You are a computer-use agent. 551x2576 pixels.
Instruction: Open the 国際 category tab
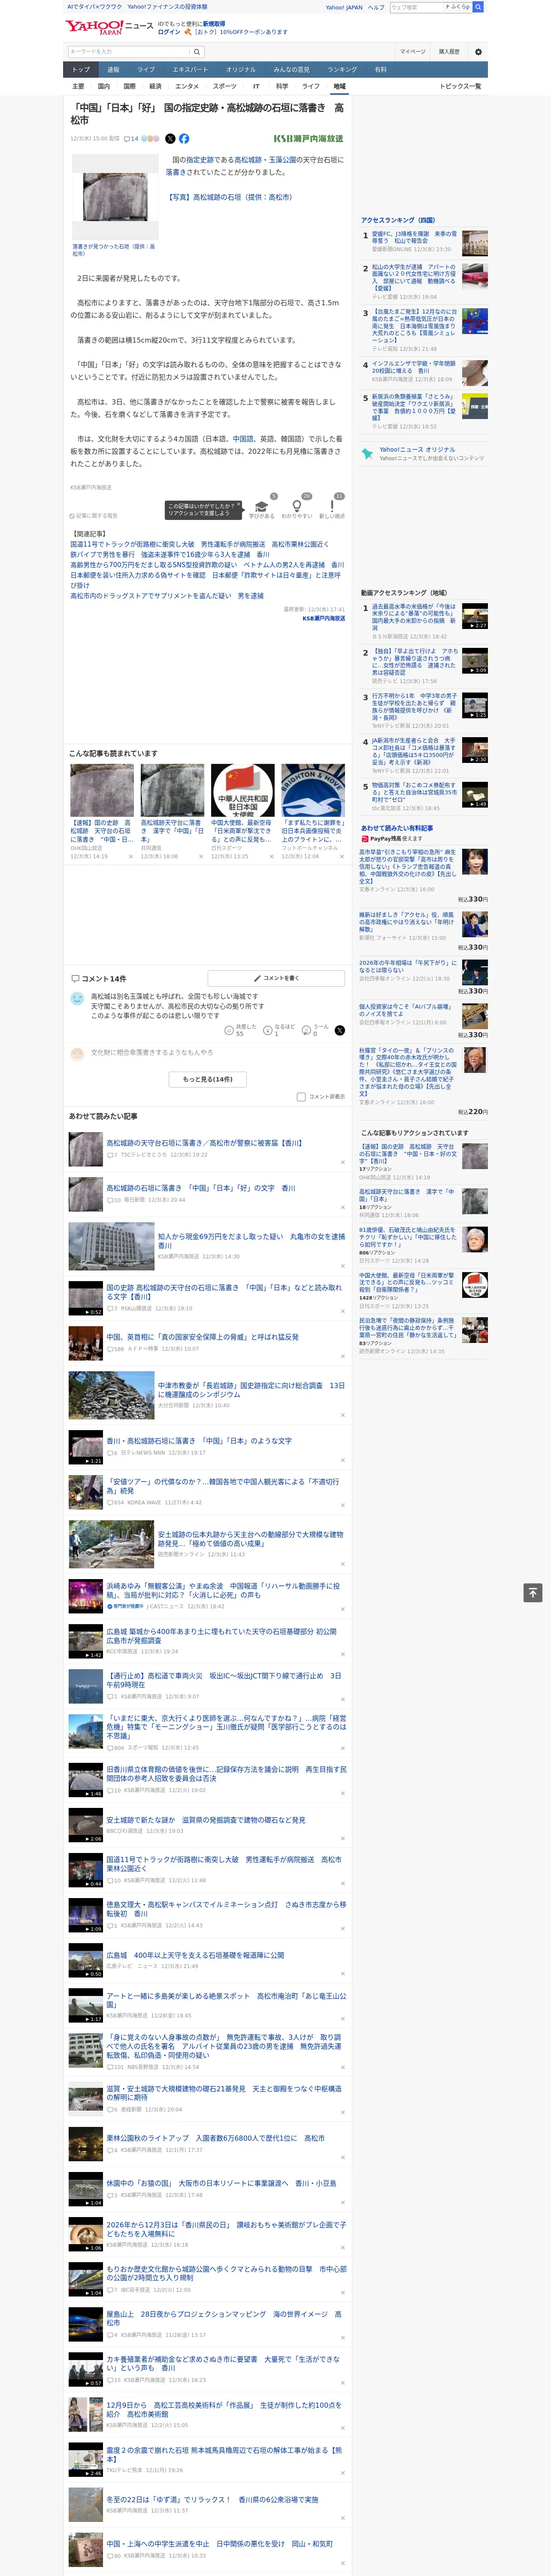129,86
